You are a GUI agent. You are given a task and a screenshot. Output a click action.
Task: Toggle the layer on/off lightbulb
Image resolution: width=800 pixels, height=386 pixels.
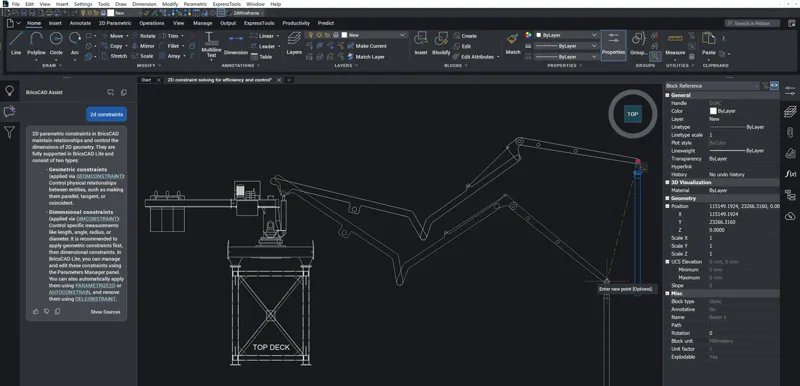tap(311, 35)
